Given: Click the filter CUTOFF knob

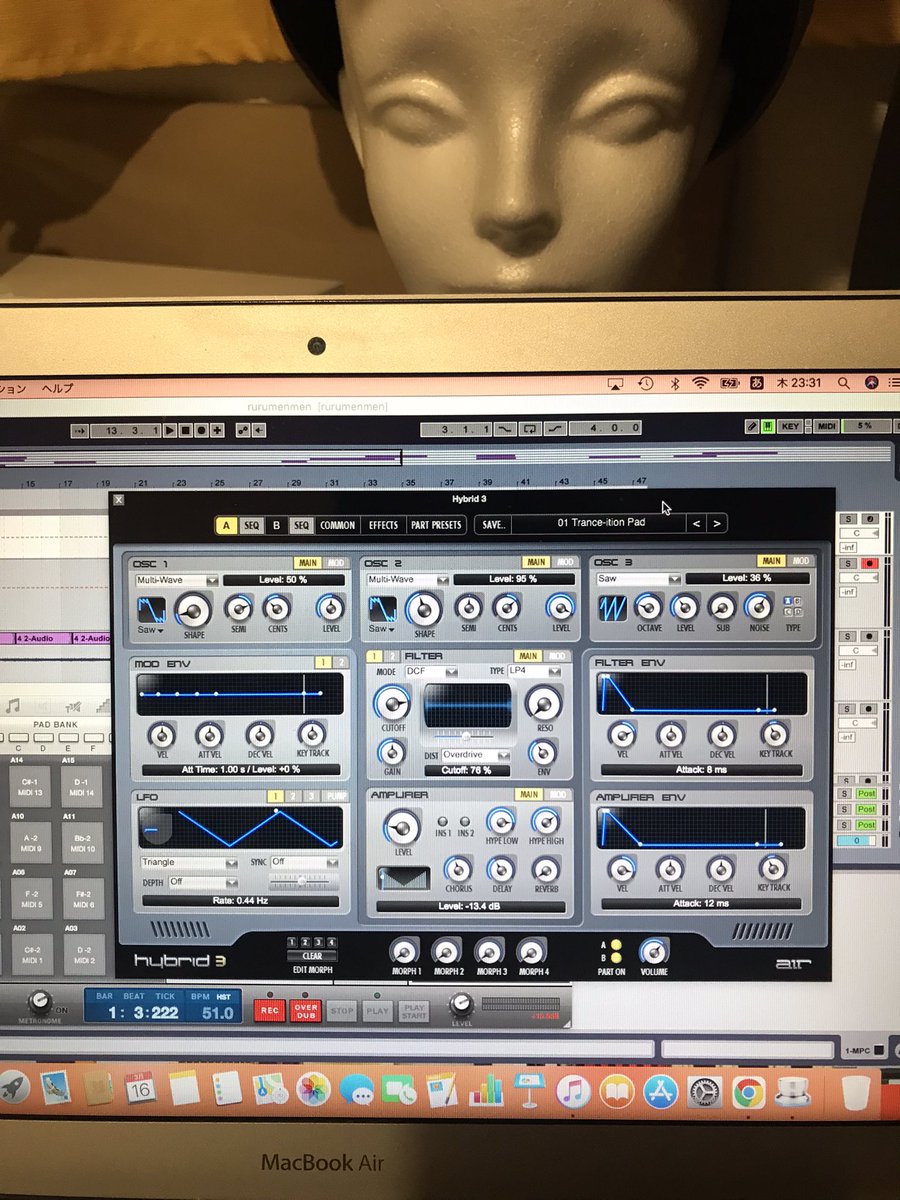Looking at the screenshot, I should click(x=393, y=704).
